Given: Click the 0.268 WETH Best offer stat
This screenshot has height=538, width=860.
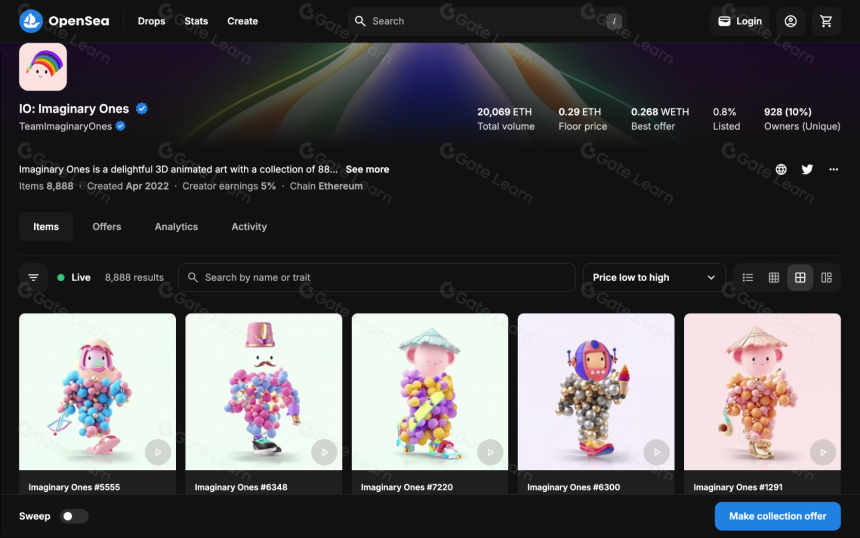Looking at the screenshot, I should tap(660, 119).
